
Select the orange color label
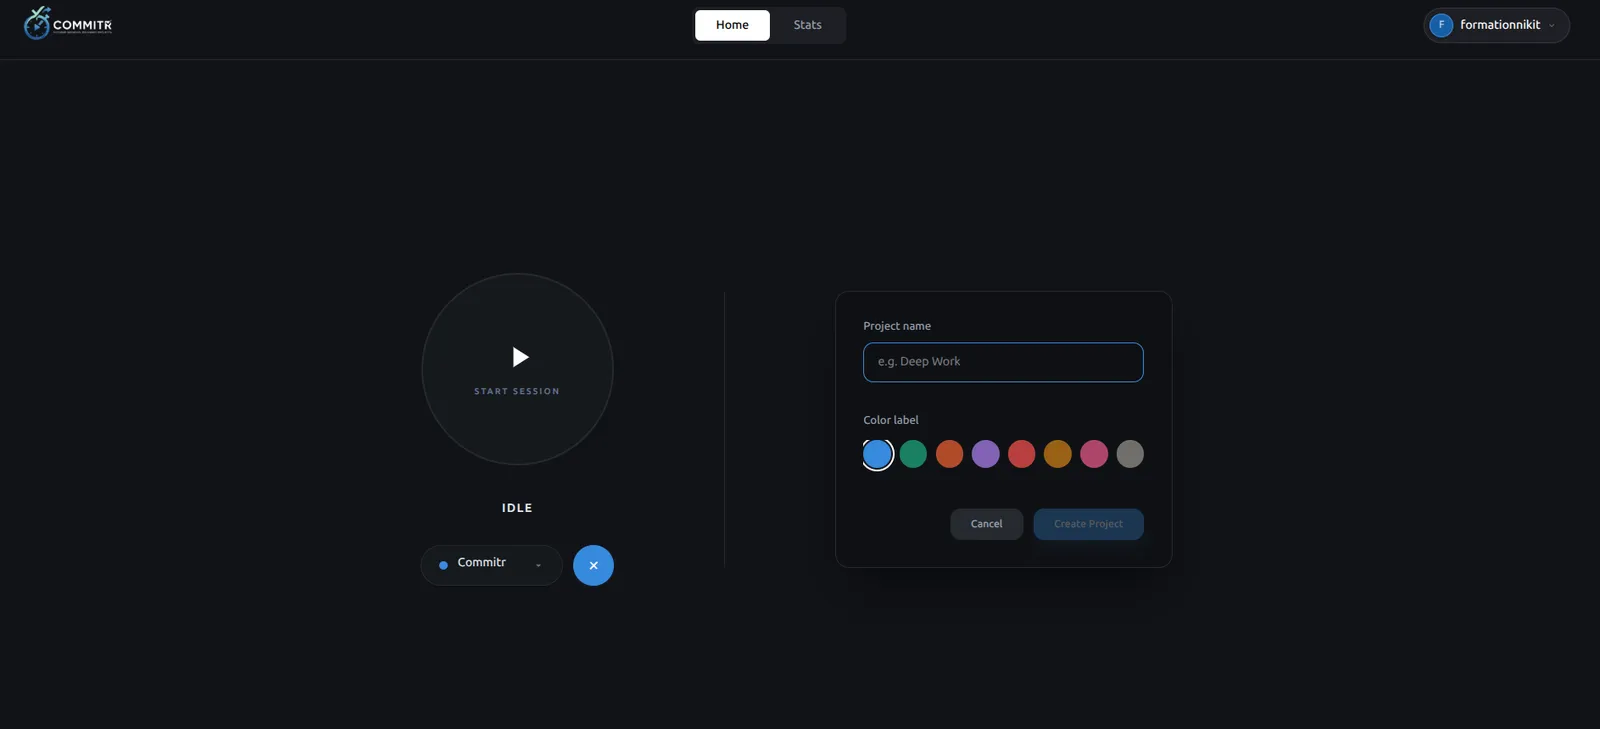tap(949, 454)
